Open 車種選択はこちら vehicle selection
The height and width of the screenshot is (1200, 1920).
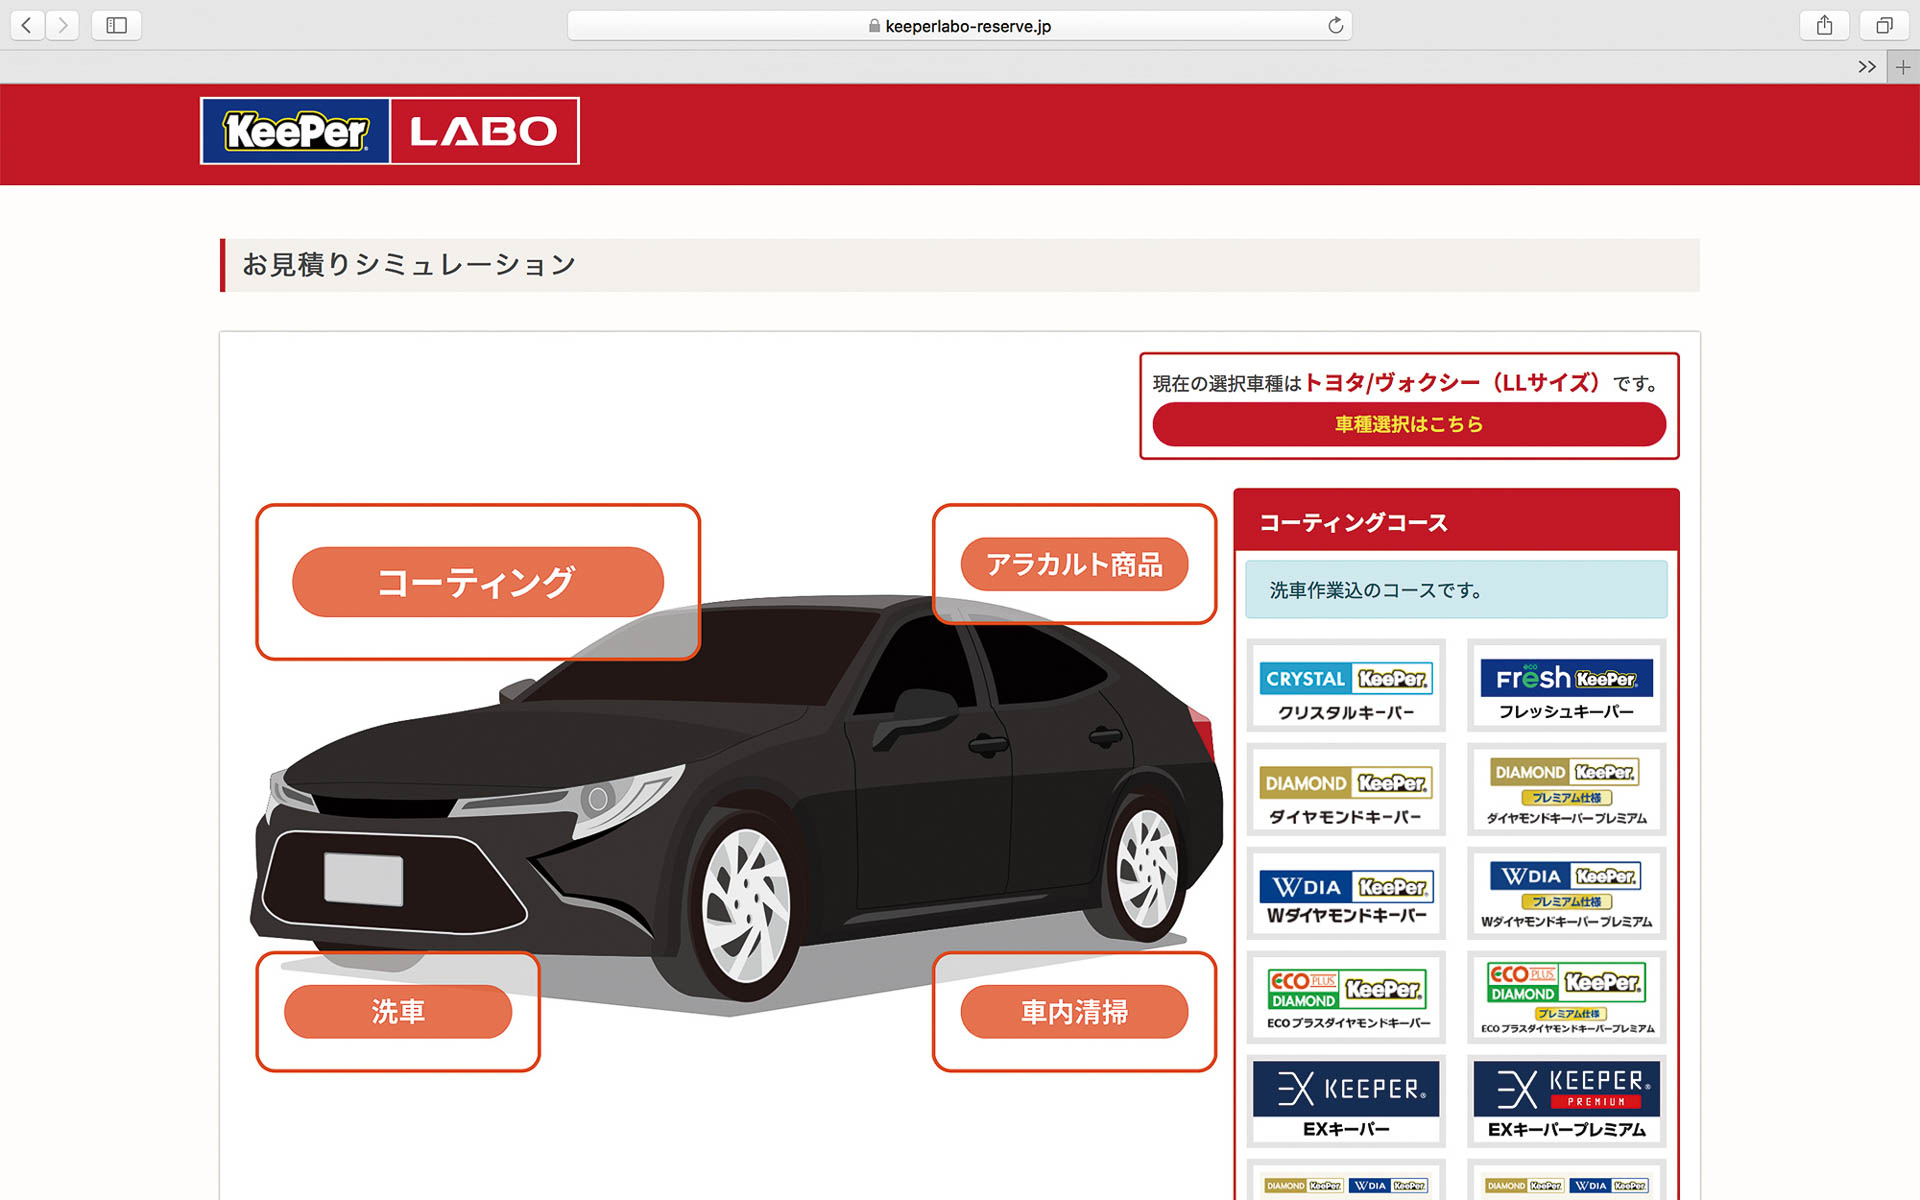(x=1407, y=423)
